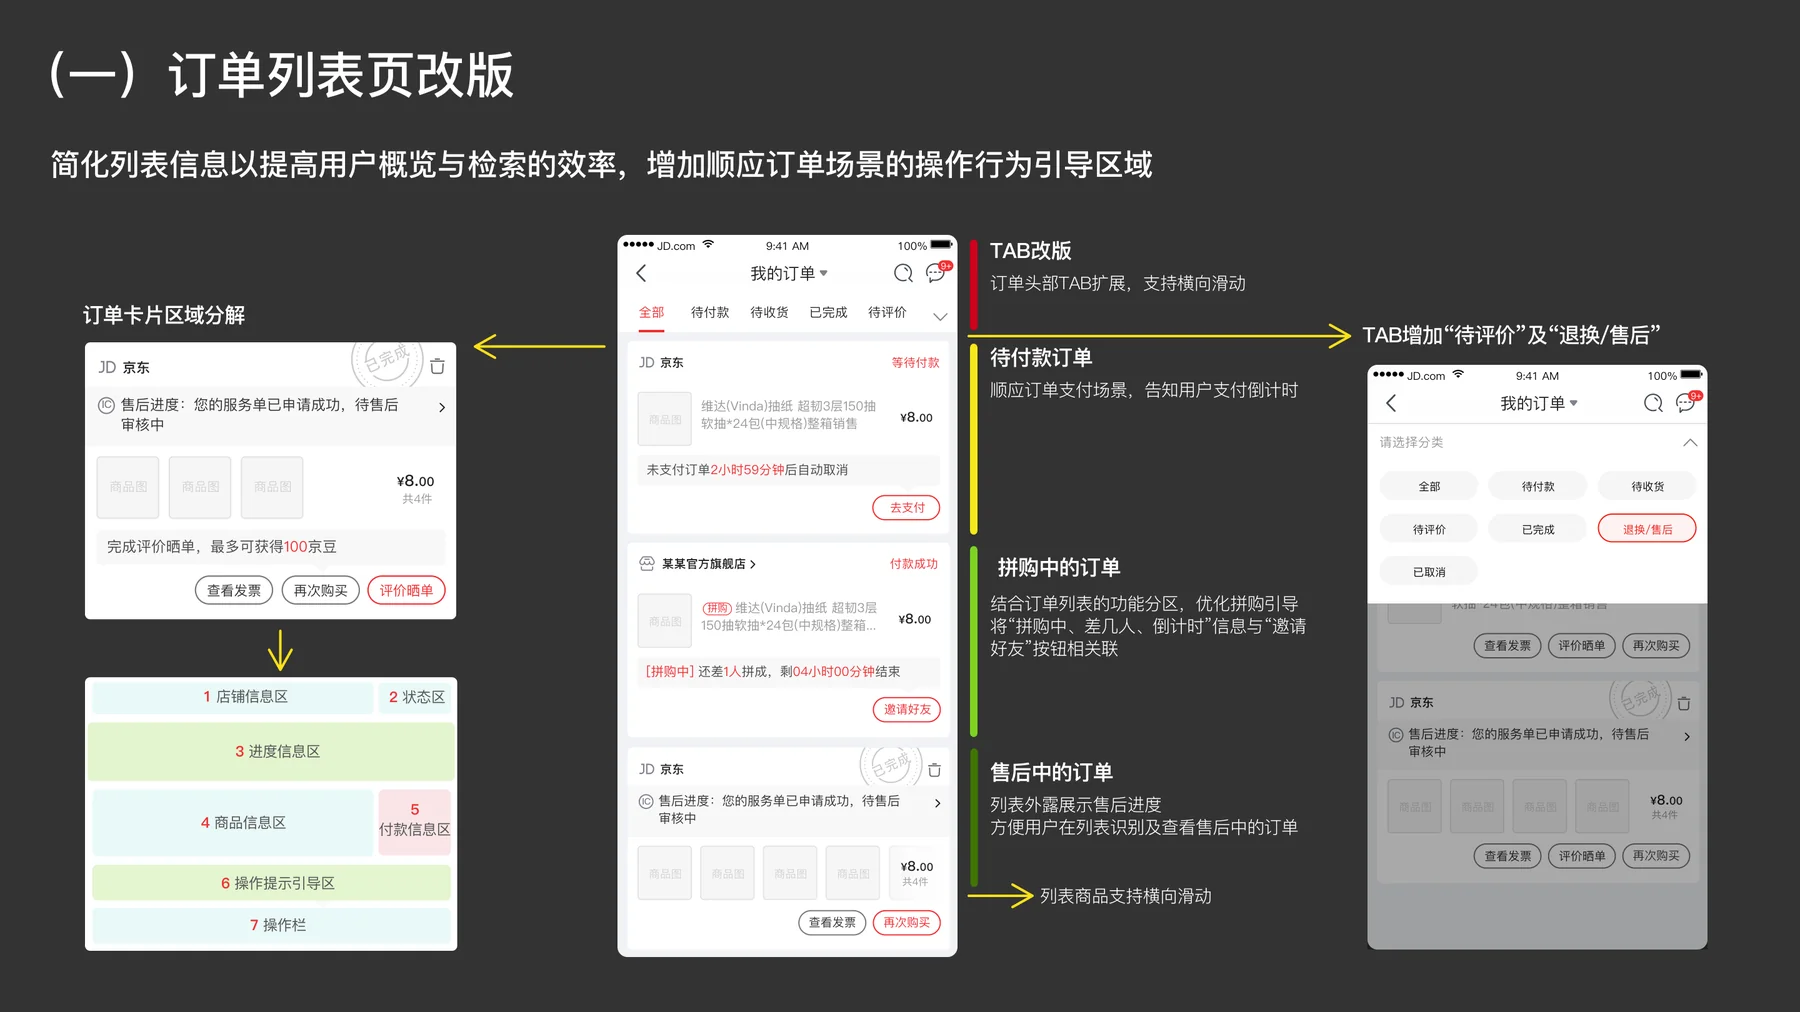Open the 售后进度 detail arrow
The image size is (1800, 1012).
click(x=938, y=803)
